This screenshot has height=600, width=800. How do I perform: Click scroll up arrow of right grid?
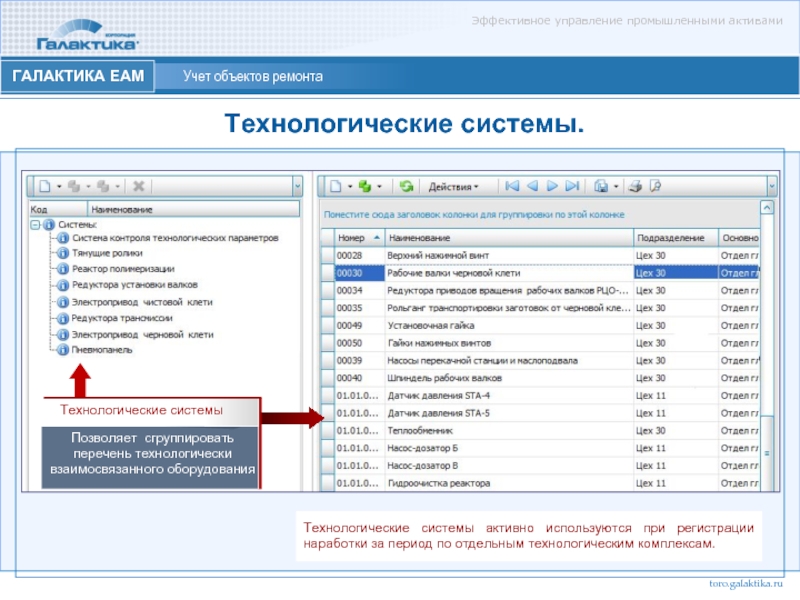coord(767,208)
